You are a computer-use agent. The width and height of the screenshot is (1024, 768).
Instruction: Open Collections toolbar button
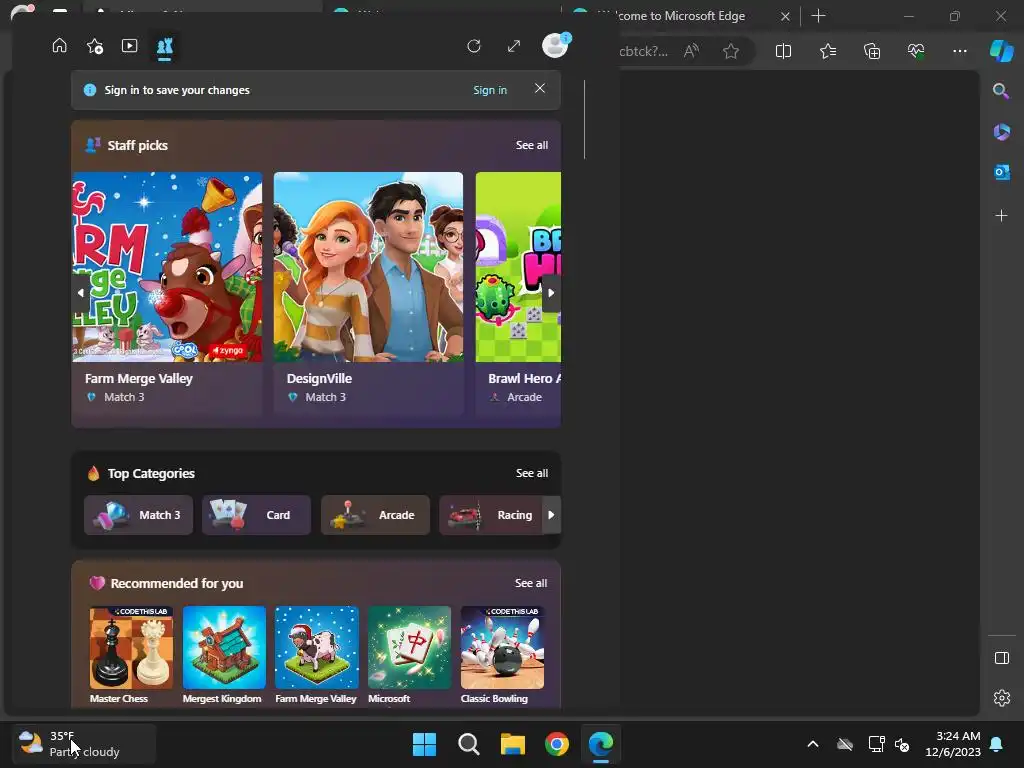[872, 51]
